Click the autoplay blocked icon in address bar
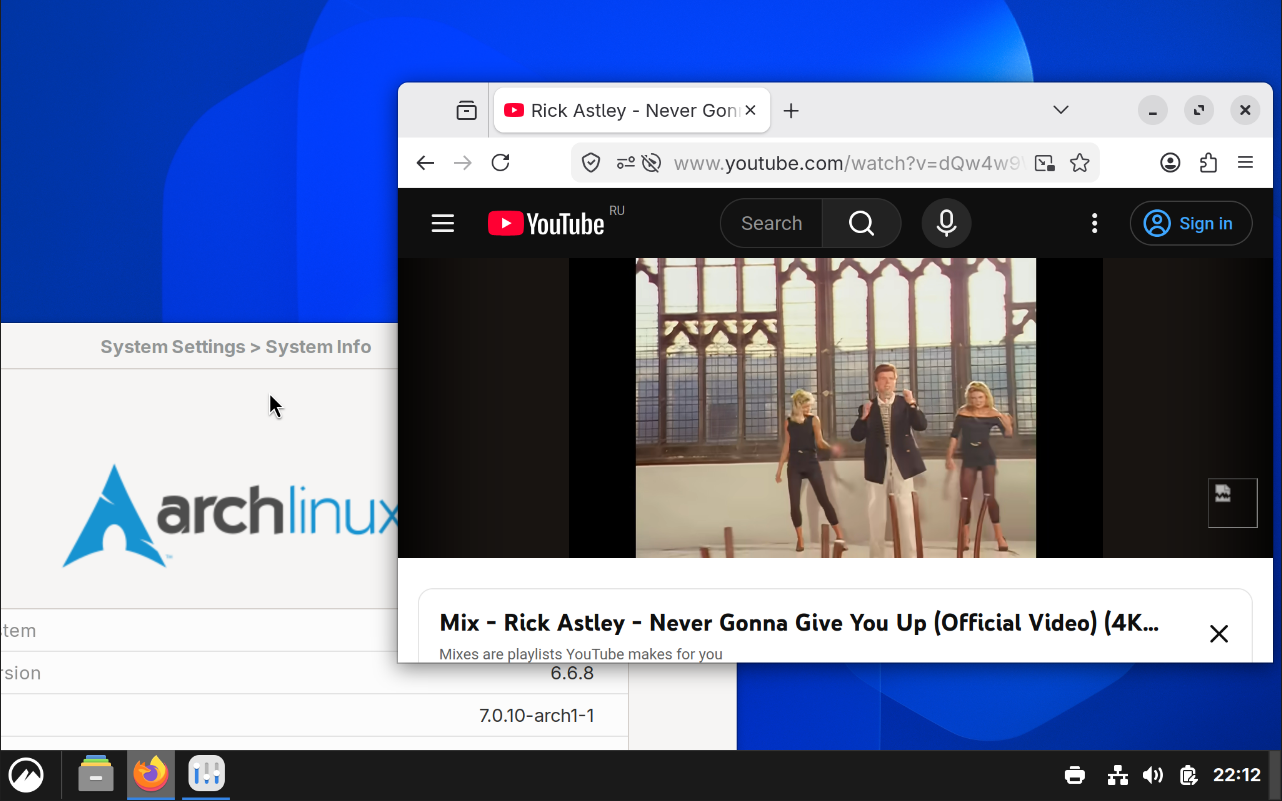Viewport: 1282px width, 801px height. (x=651, y=163)
